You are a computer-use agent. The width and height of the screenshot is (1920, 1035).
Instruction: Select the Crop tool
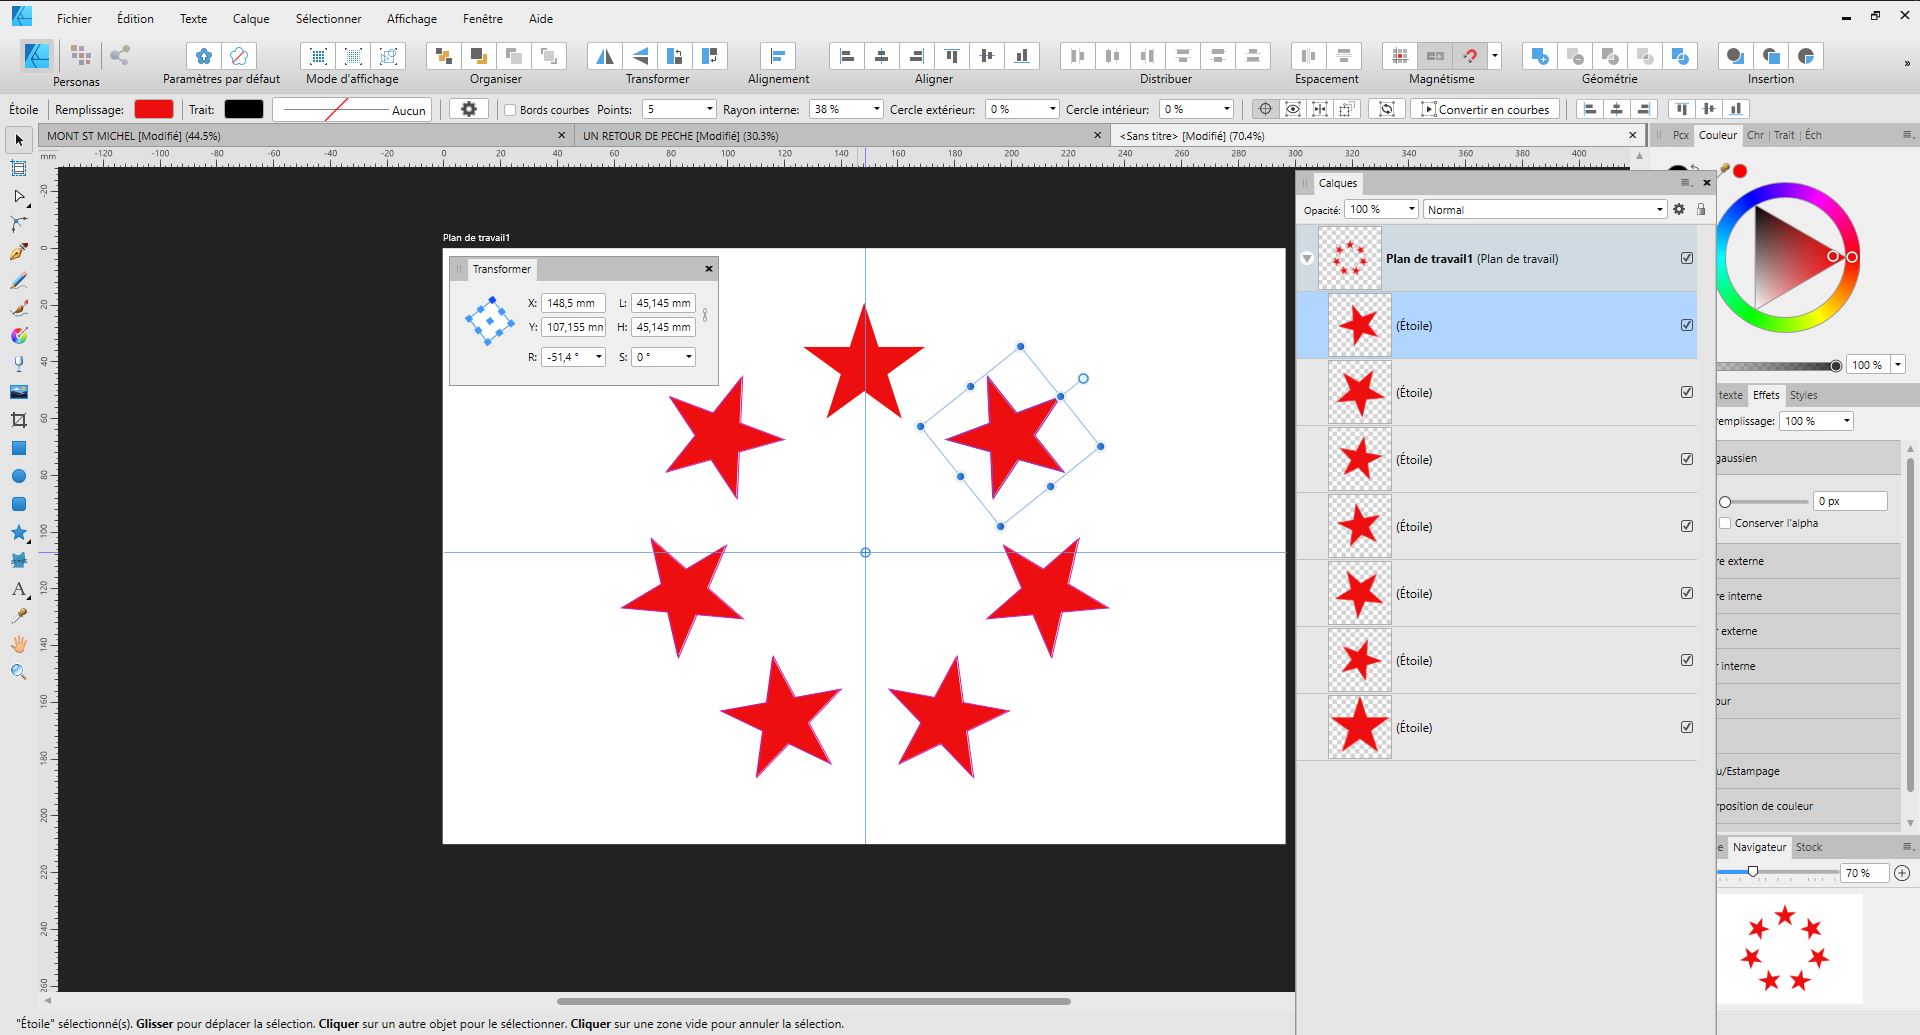[x=18, y=420]
